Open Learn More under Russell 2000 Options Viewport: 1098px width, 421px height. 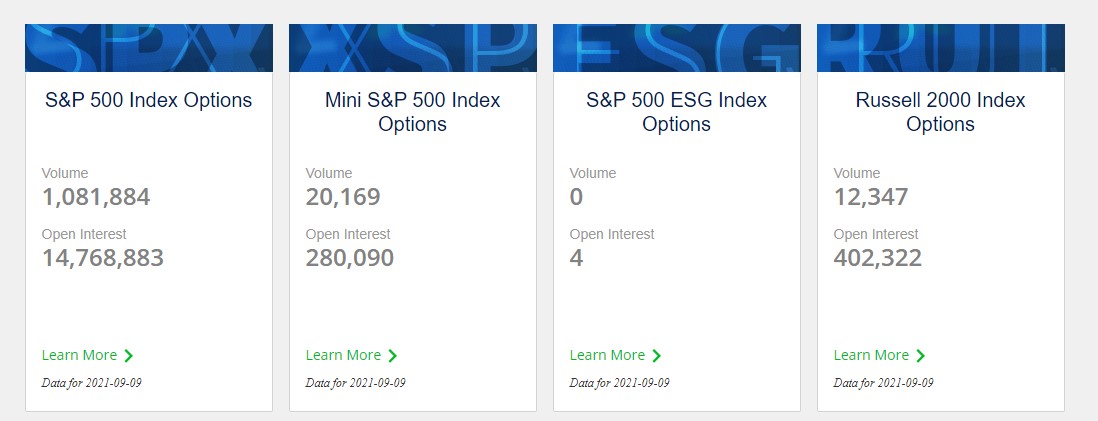click(871, 355)
